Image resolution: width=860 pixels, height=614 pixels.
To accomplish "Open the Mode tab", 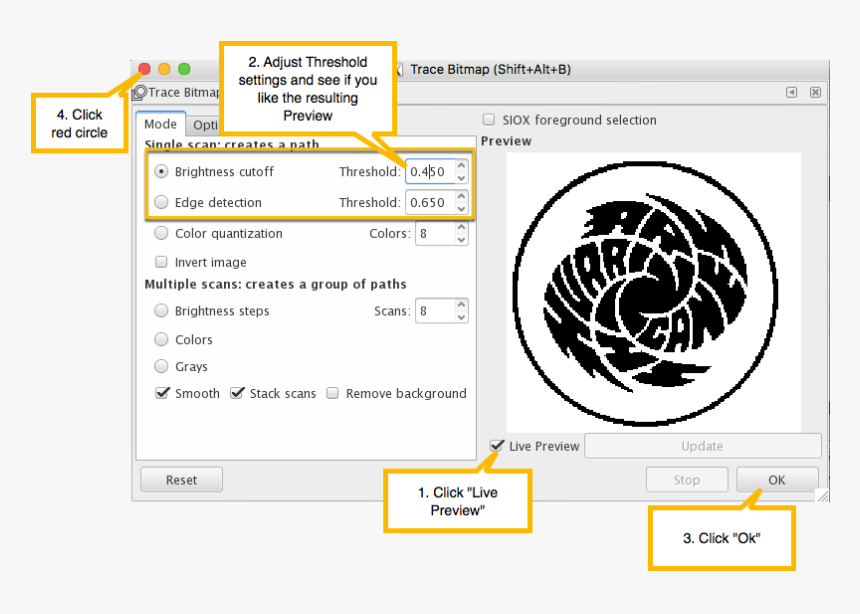I will (x=160, y=125).
